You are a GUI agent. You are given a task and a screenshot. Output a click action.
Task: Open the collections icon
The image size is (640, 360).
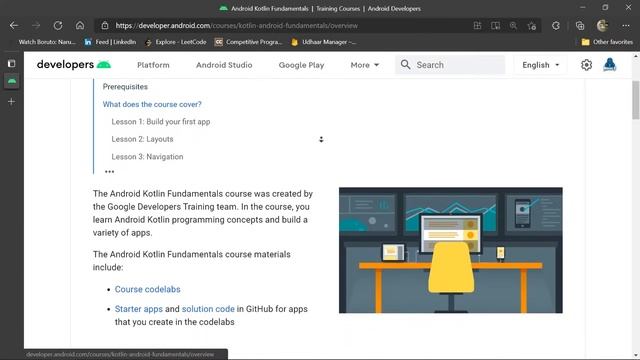(x=580, y=25)
